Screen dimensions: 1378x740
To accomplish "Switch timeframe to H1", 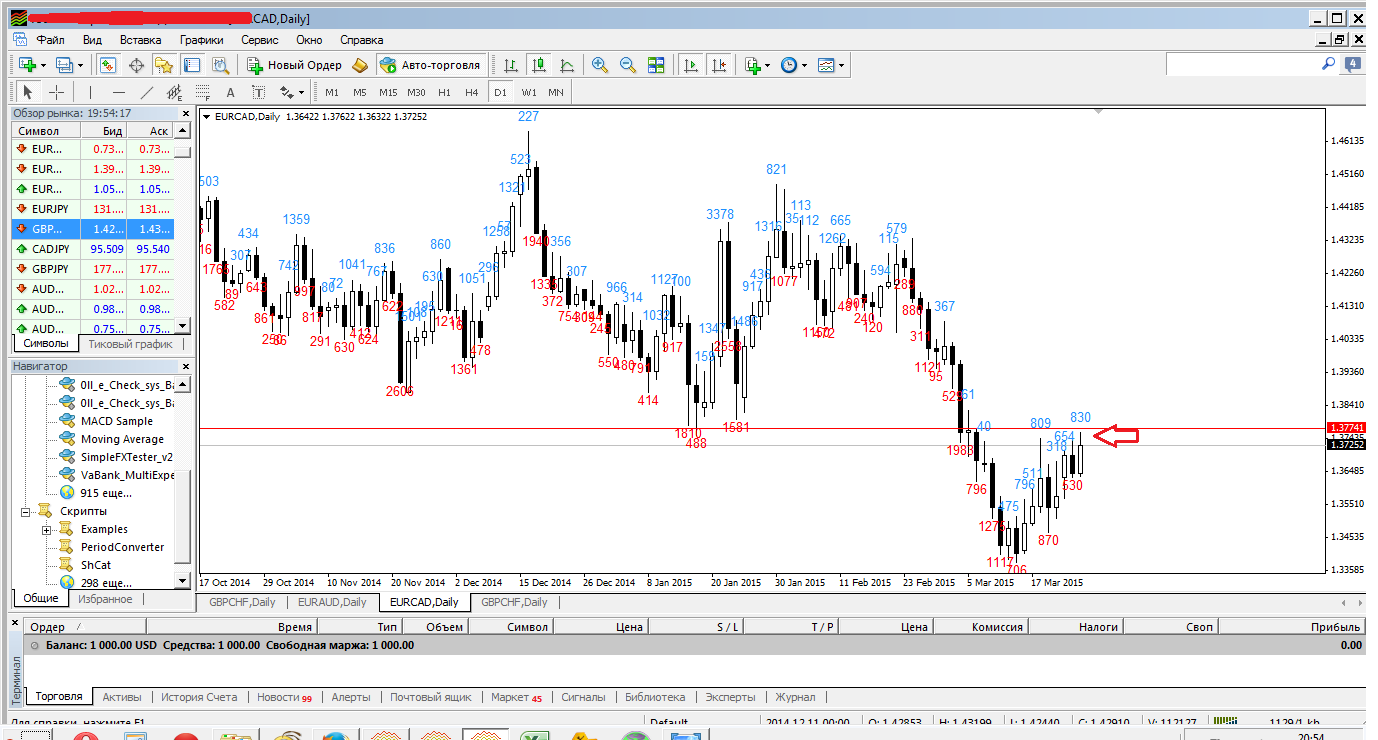I will click(x=444, y=92).
